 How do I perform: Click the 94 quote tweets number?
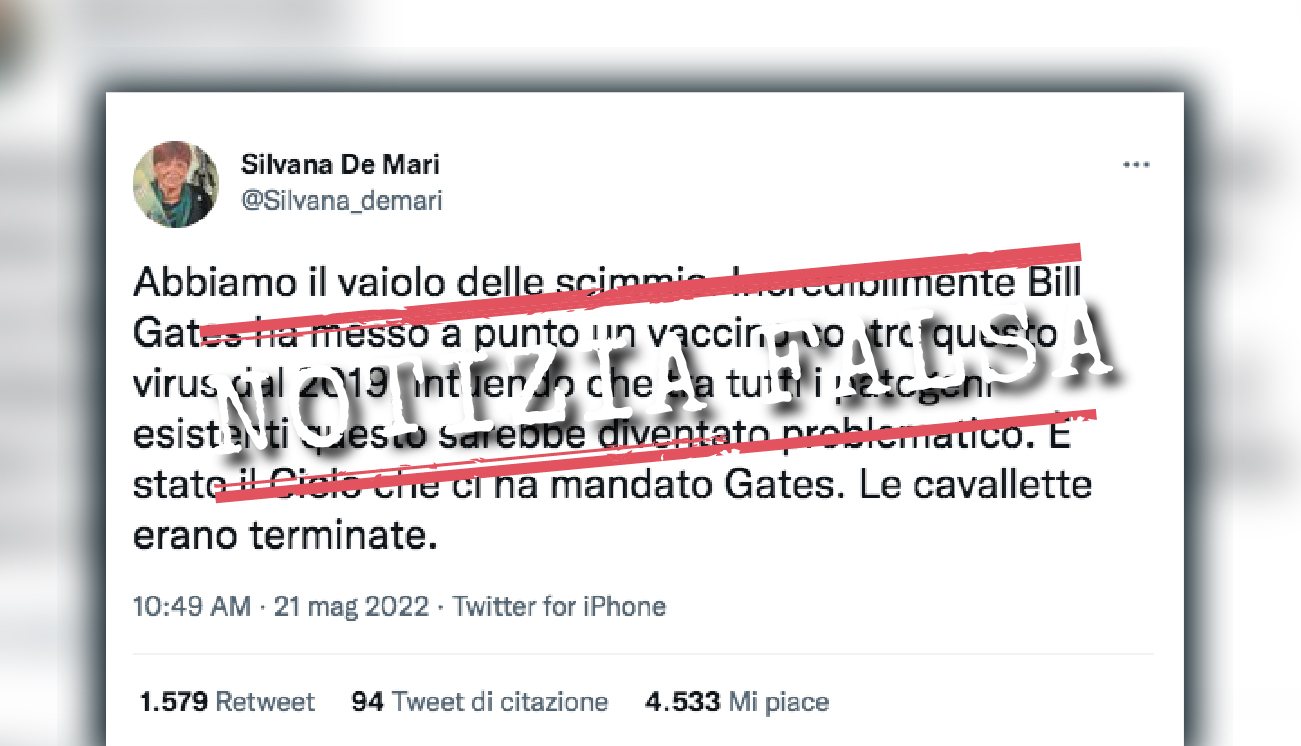(368, 702)
